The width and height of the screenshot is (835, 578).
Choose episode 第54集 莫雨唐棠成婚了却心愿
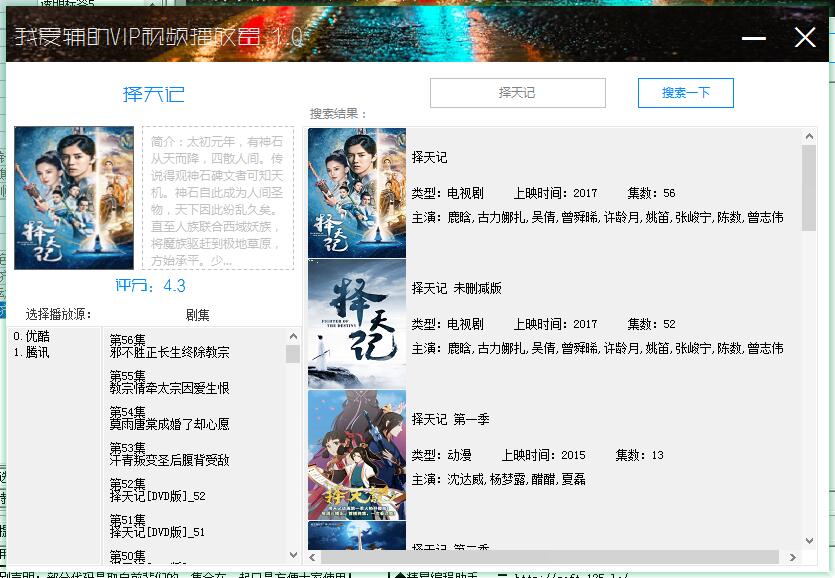coord(169,418)
